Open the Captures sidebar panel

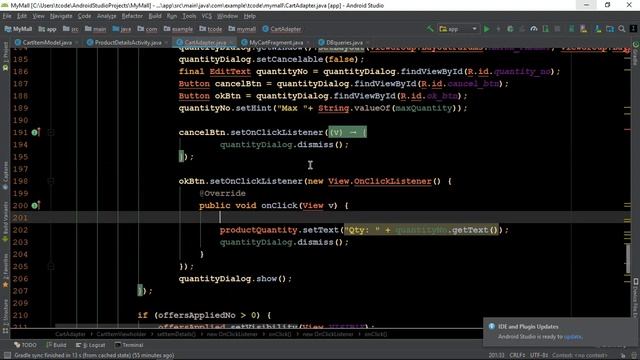[5, 176]
